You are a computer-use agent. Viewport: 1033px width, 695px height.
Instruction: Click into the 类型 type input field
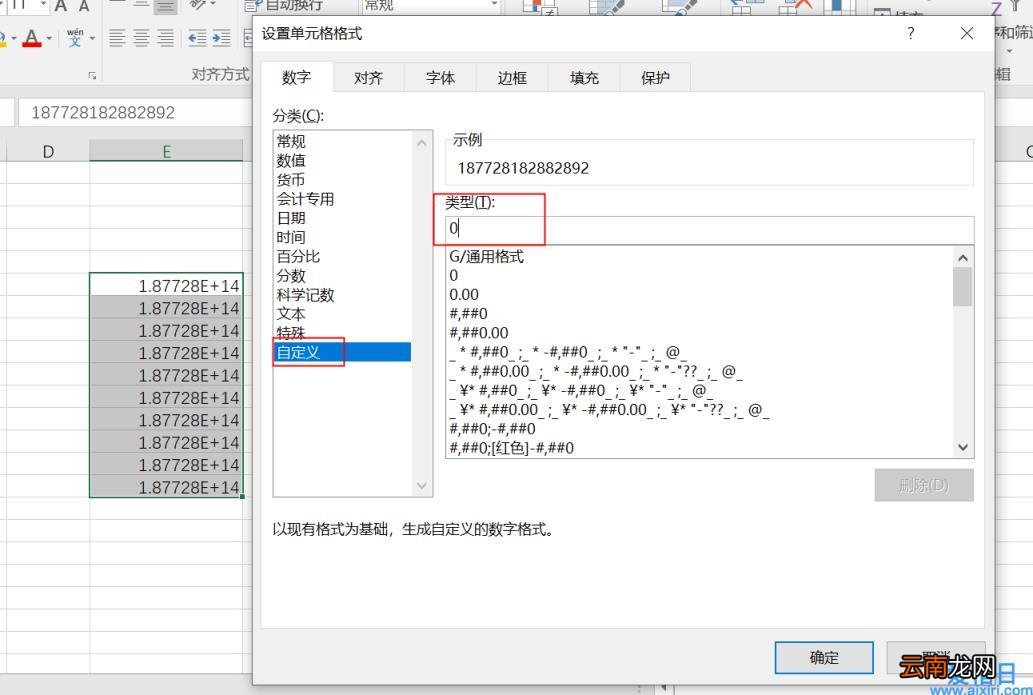[x=710, y=229]
